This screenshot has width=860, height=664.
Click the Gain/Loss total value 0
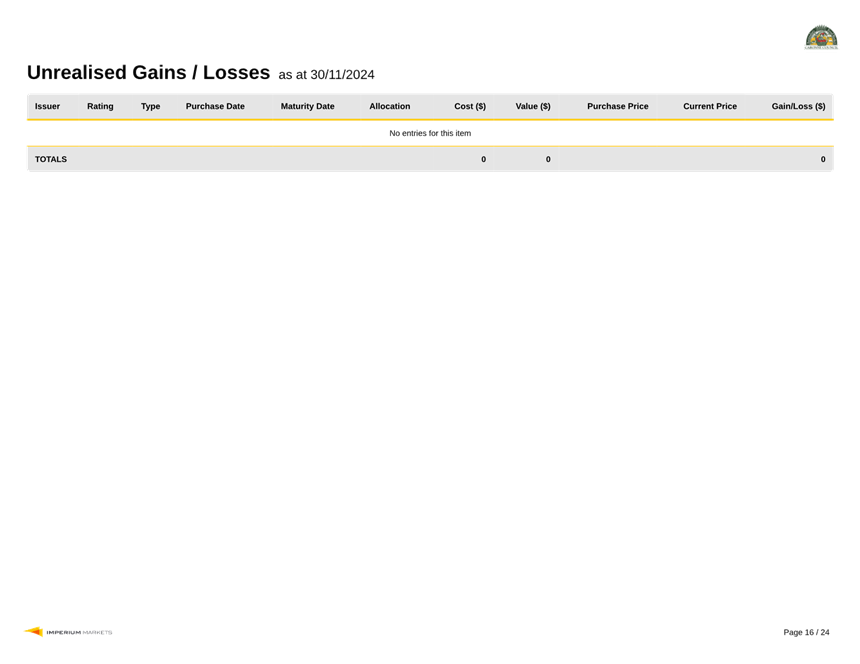click(x=823, y=160)
